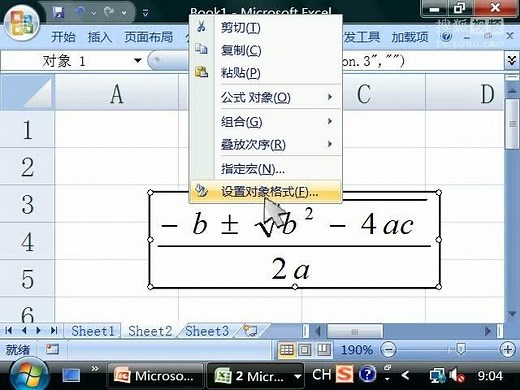
Task: Go to previous sheet navigation arrow
Action: coord(24,331)
